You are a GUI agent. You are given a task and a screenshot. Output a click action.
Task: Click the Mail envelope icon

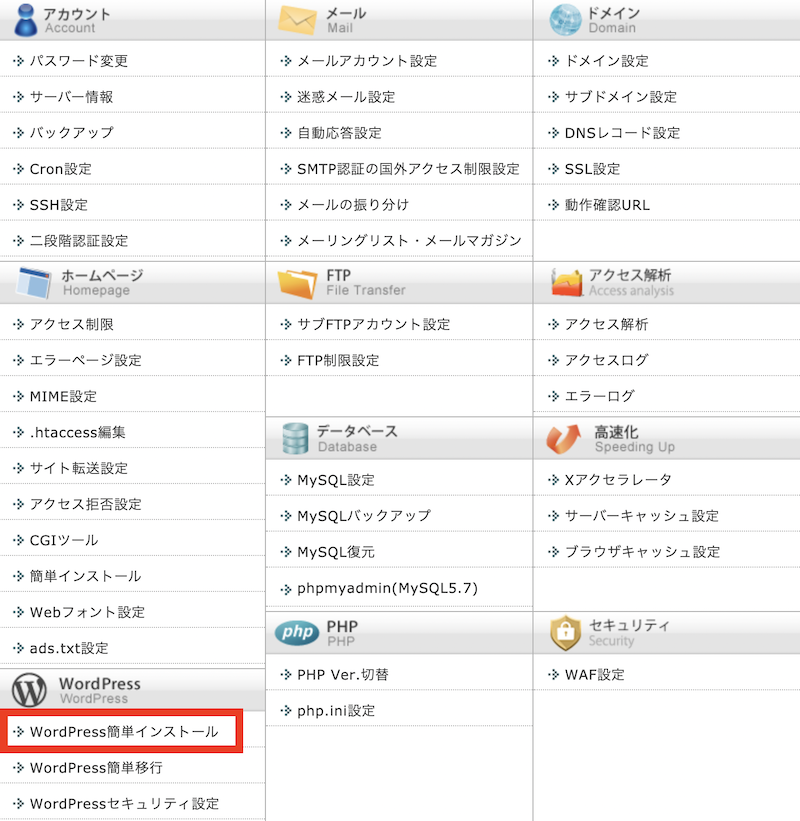pos(297,20)
